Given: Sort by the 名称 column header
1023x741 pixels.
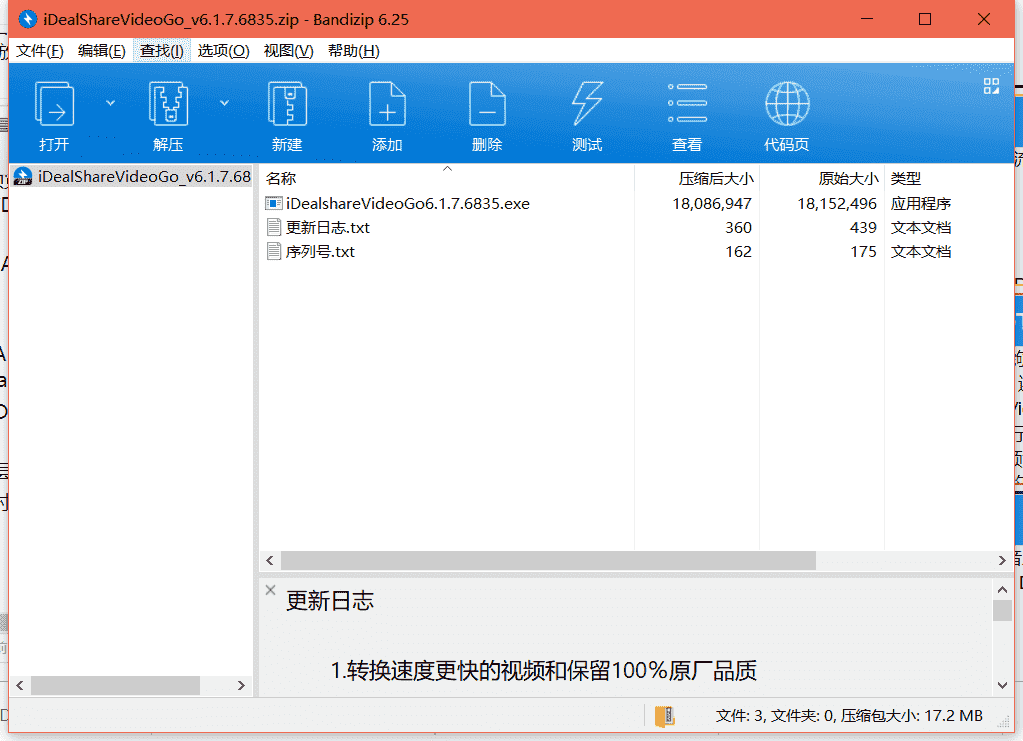Looking at the screenshot, I should pyautogui.click(x=281, y=178).
